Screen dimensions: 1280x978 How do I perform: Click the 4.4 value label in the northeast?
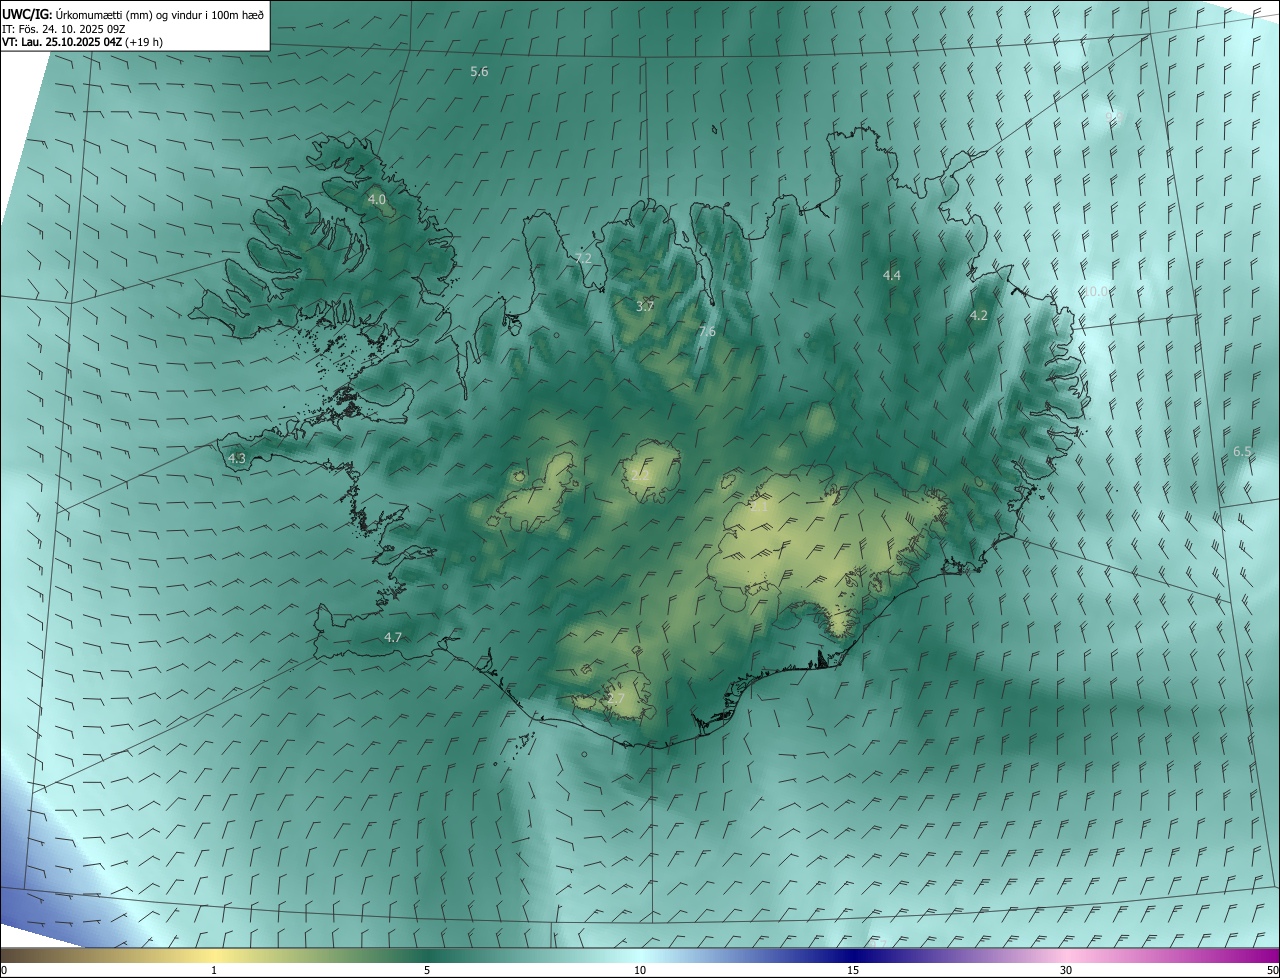pyautogui.click(x=892, y=275)
